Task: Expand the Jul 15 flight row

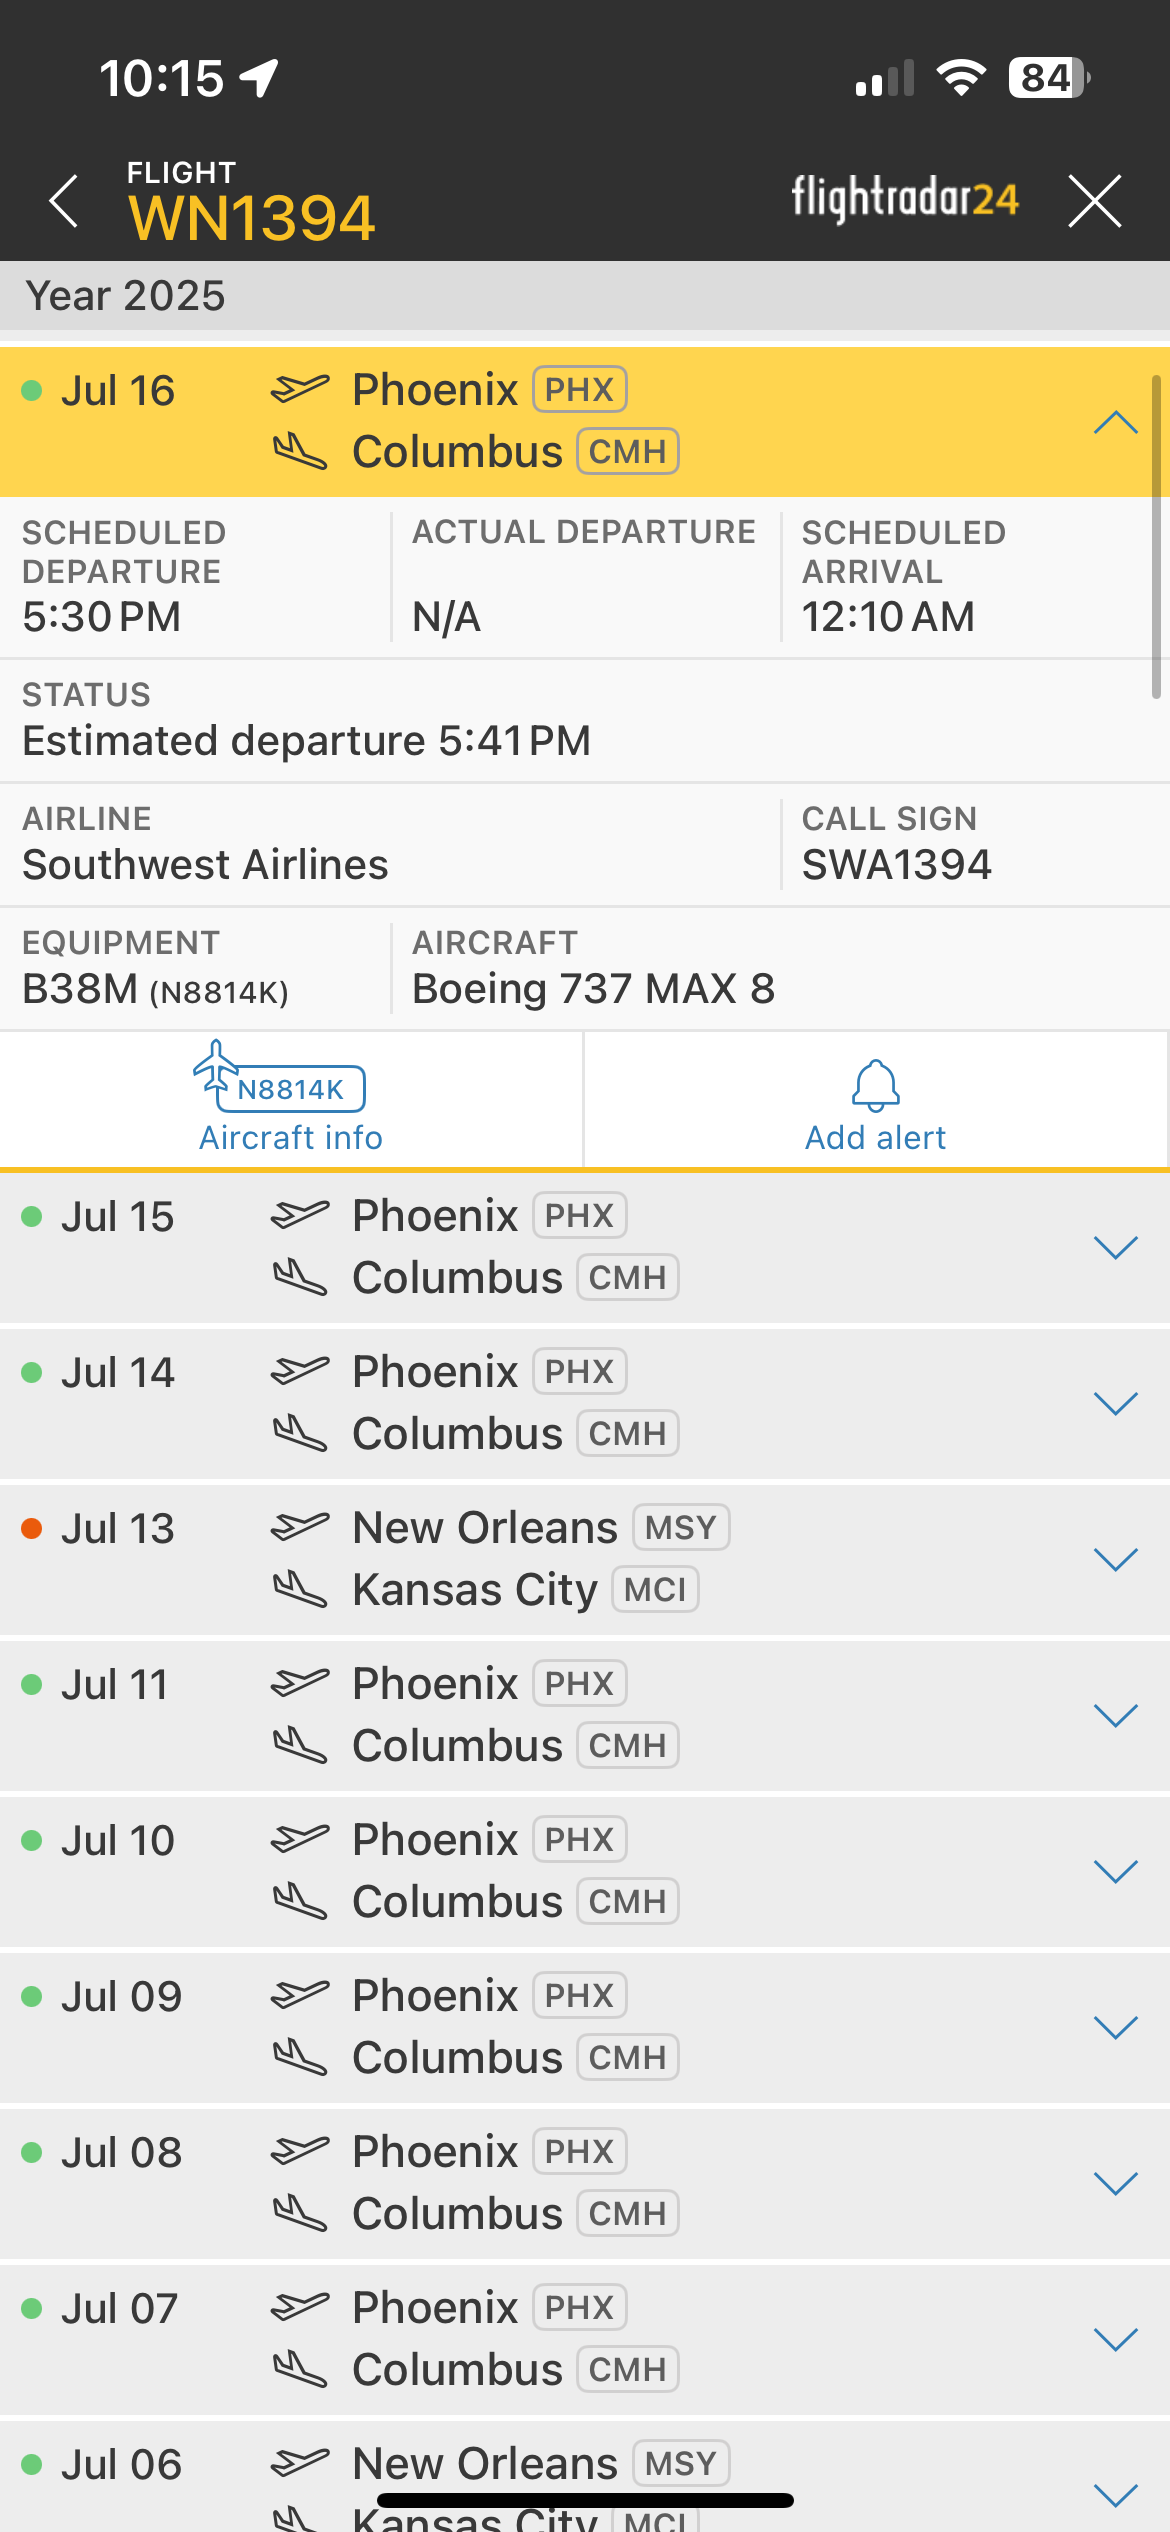Action: (1115, 1247)
